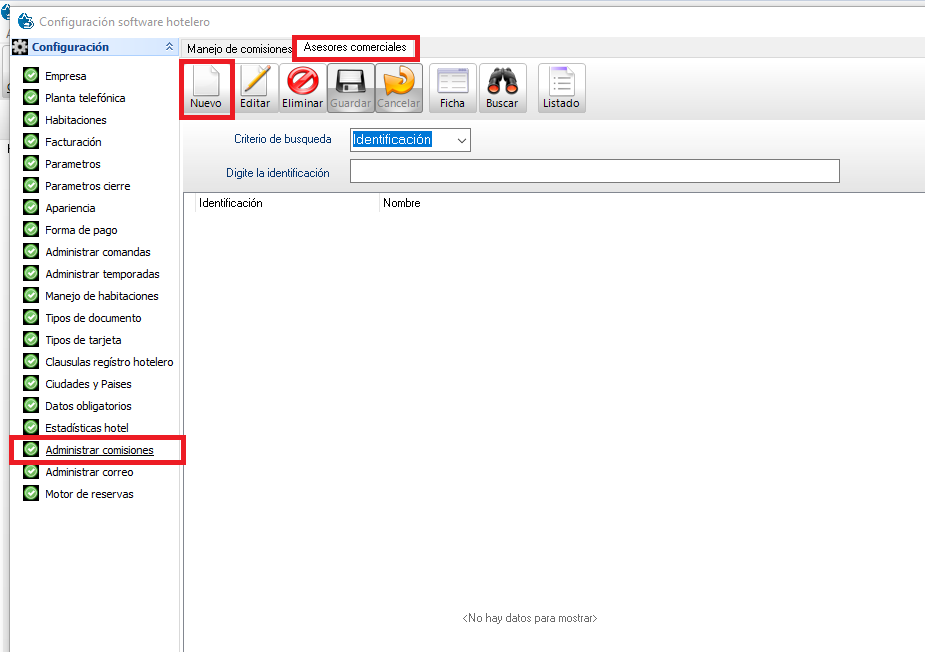
Task: Sort by the Identificación column header
Action: 231,203
